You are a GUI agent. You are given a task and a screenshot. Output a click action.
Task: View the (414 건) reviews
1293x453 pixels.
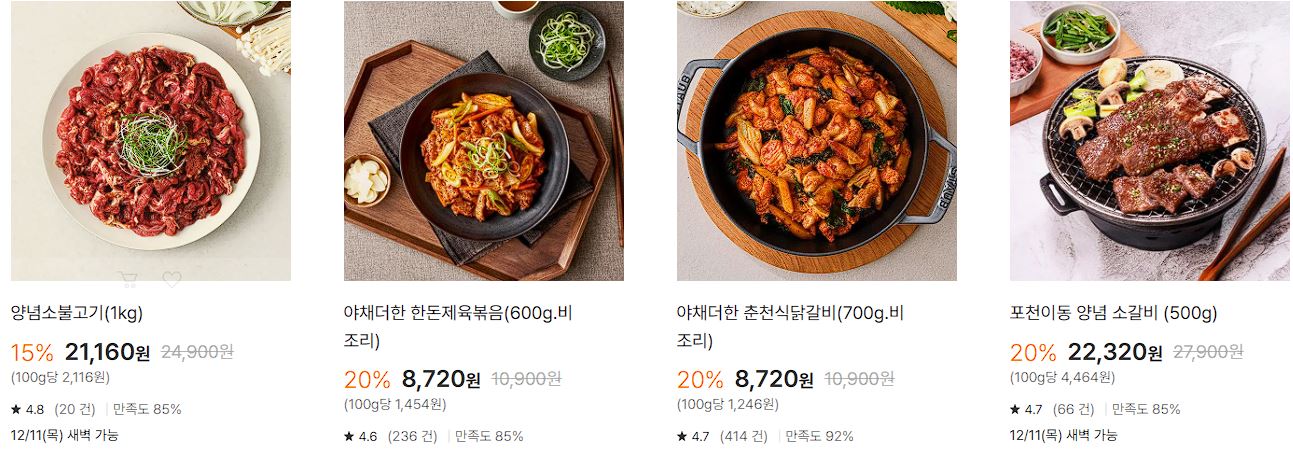(744, 436)
